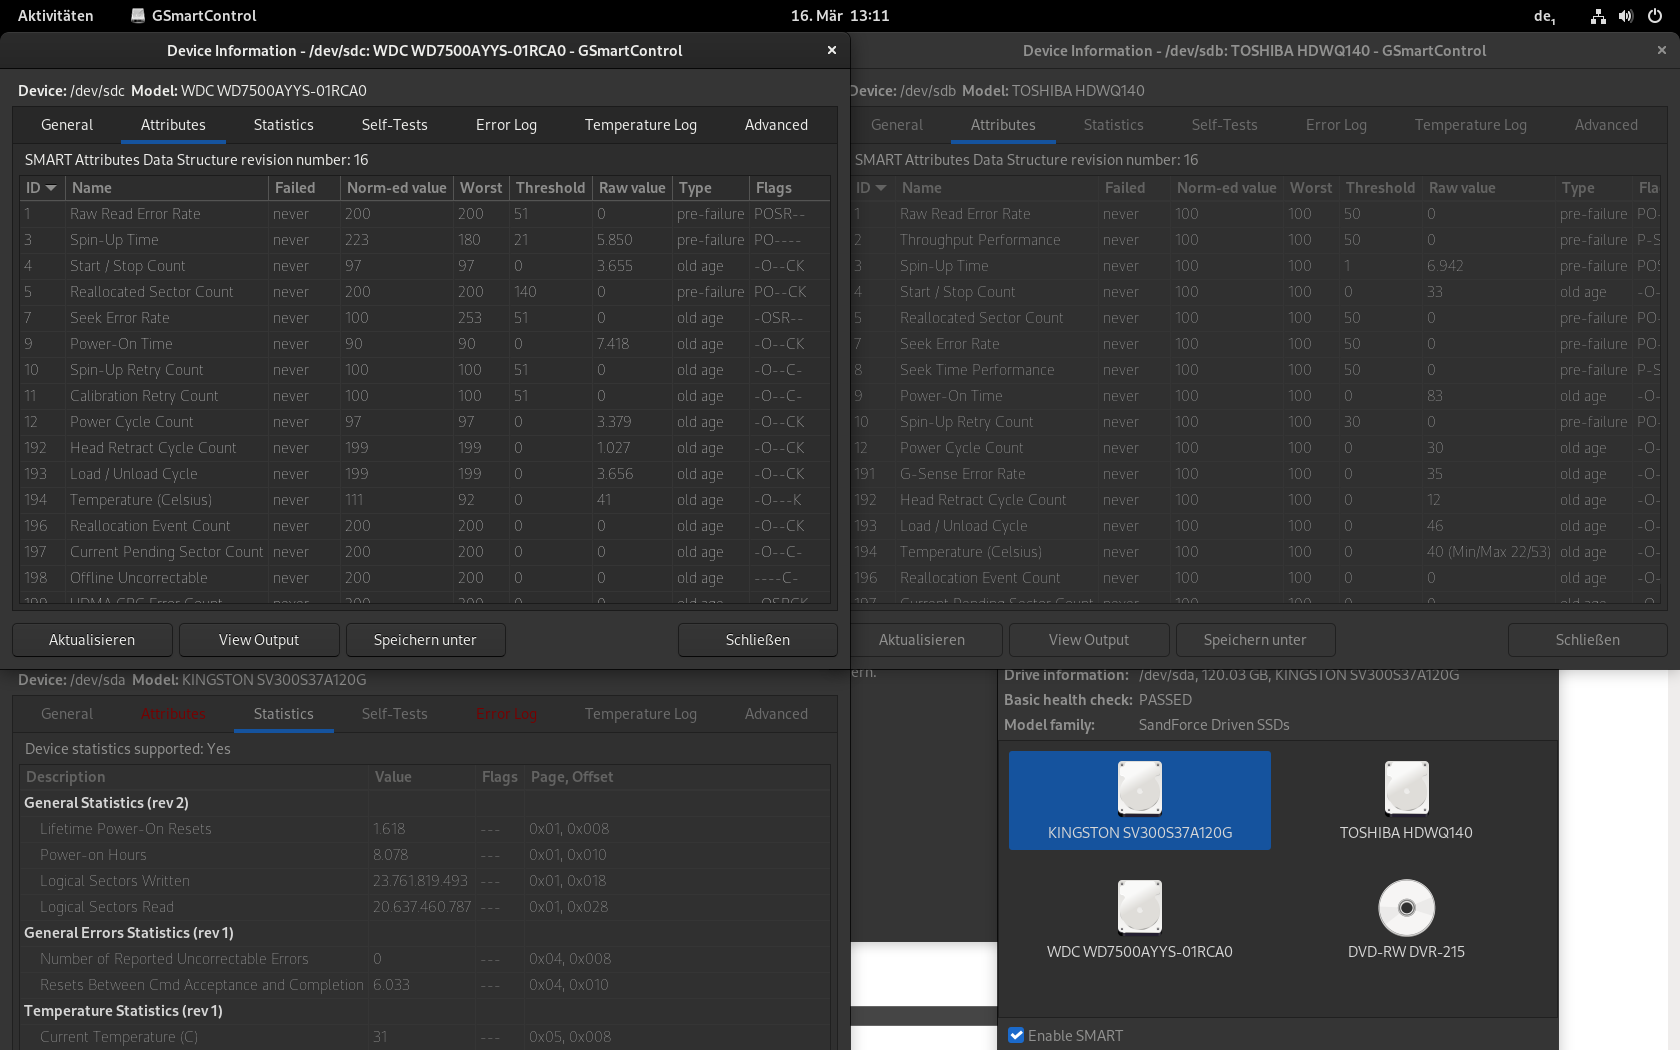Toggle the Enable SMART checkbox
Screen dimensions: 1680x1050
[x=1016, y=1036]
